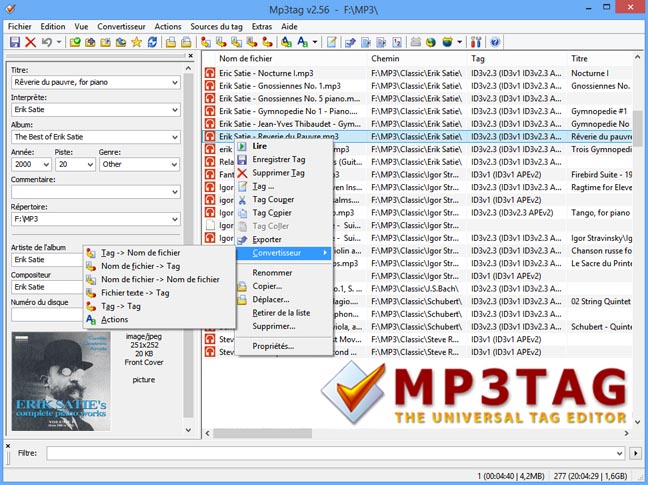Open the Quick actions dropdown arrow
The height and width of the screenshot is (485, 648).
coord(315,42)
